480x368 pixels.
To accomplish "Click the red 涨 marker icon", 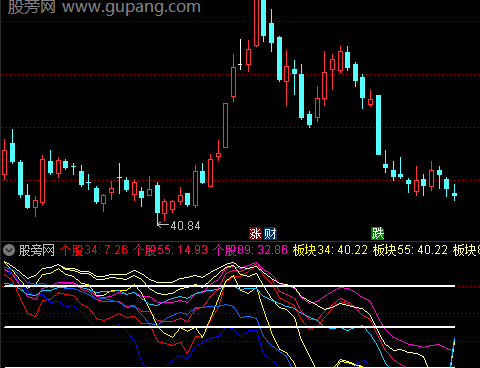I will (x=255, y=233).
